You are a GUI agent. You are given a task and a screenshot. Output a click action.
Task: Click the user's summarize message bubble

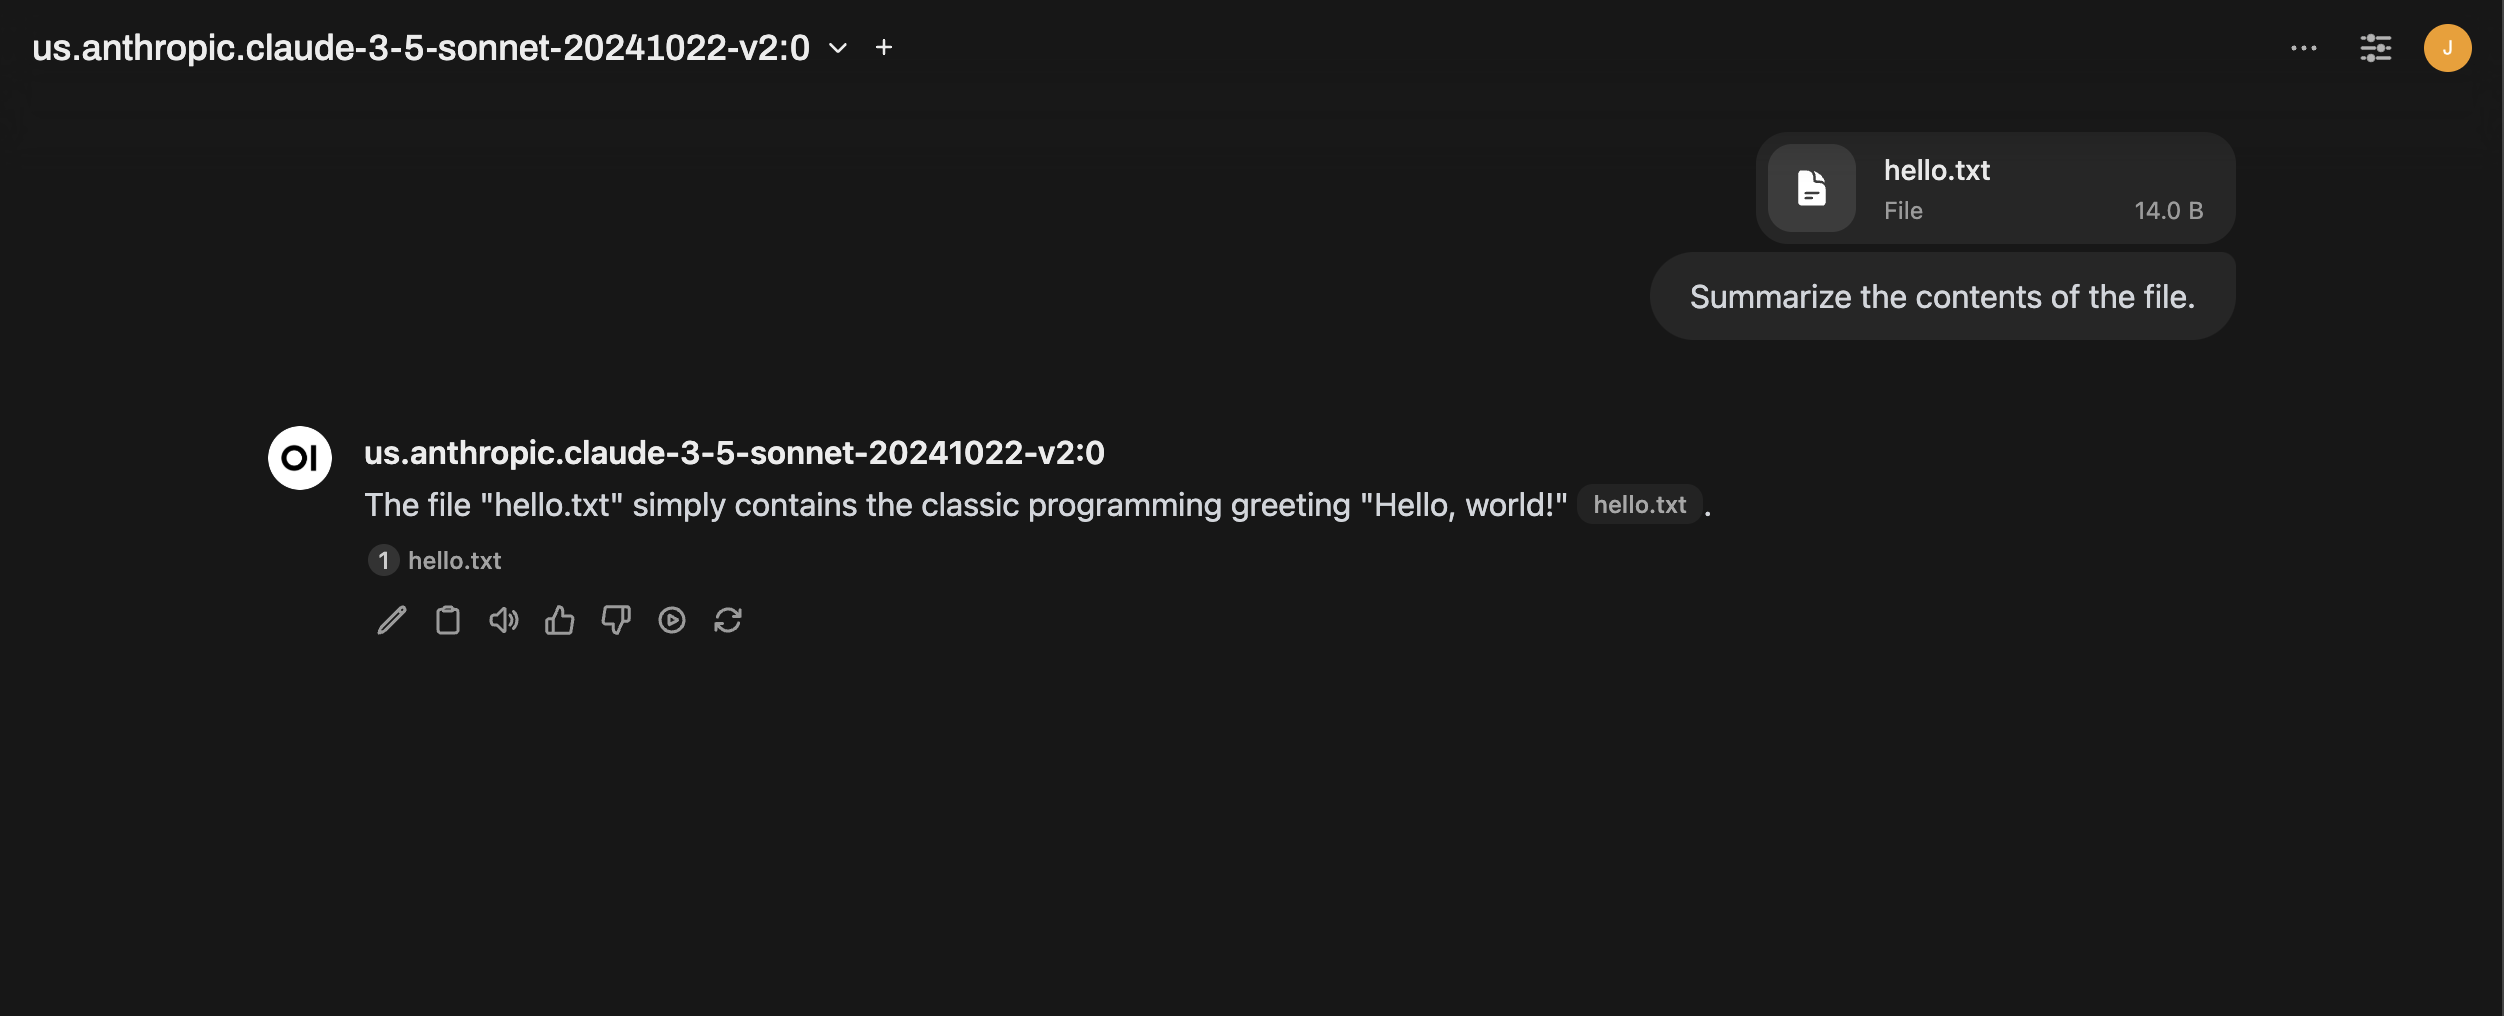[x=1941, y=295]
